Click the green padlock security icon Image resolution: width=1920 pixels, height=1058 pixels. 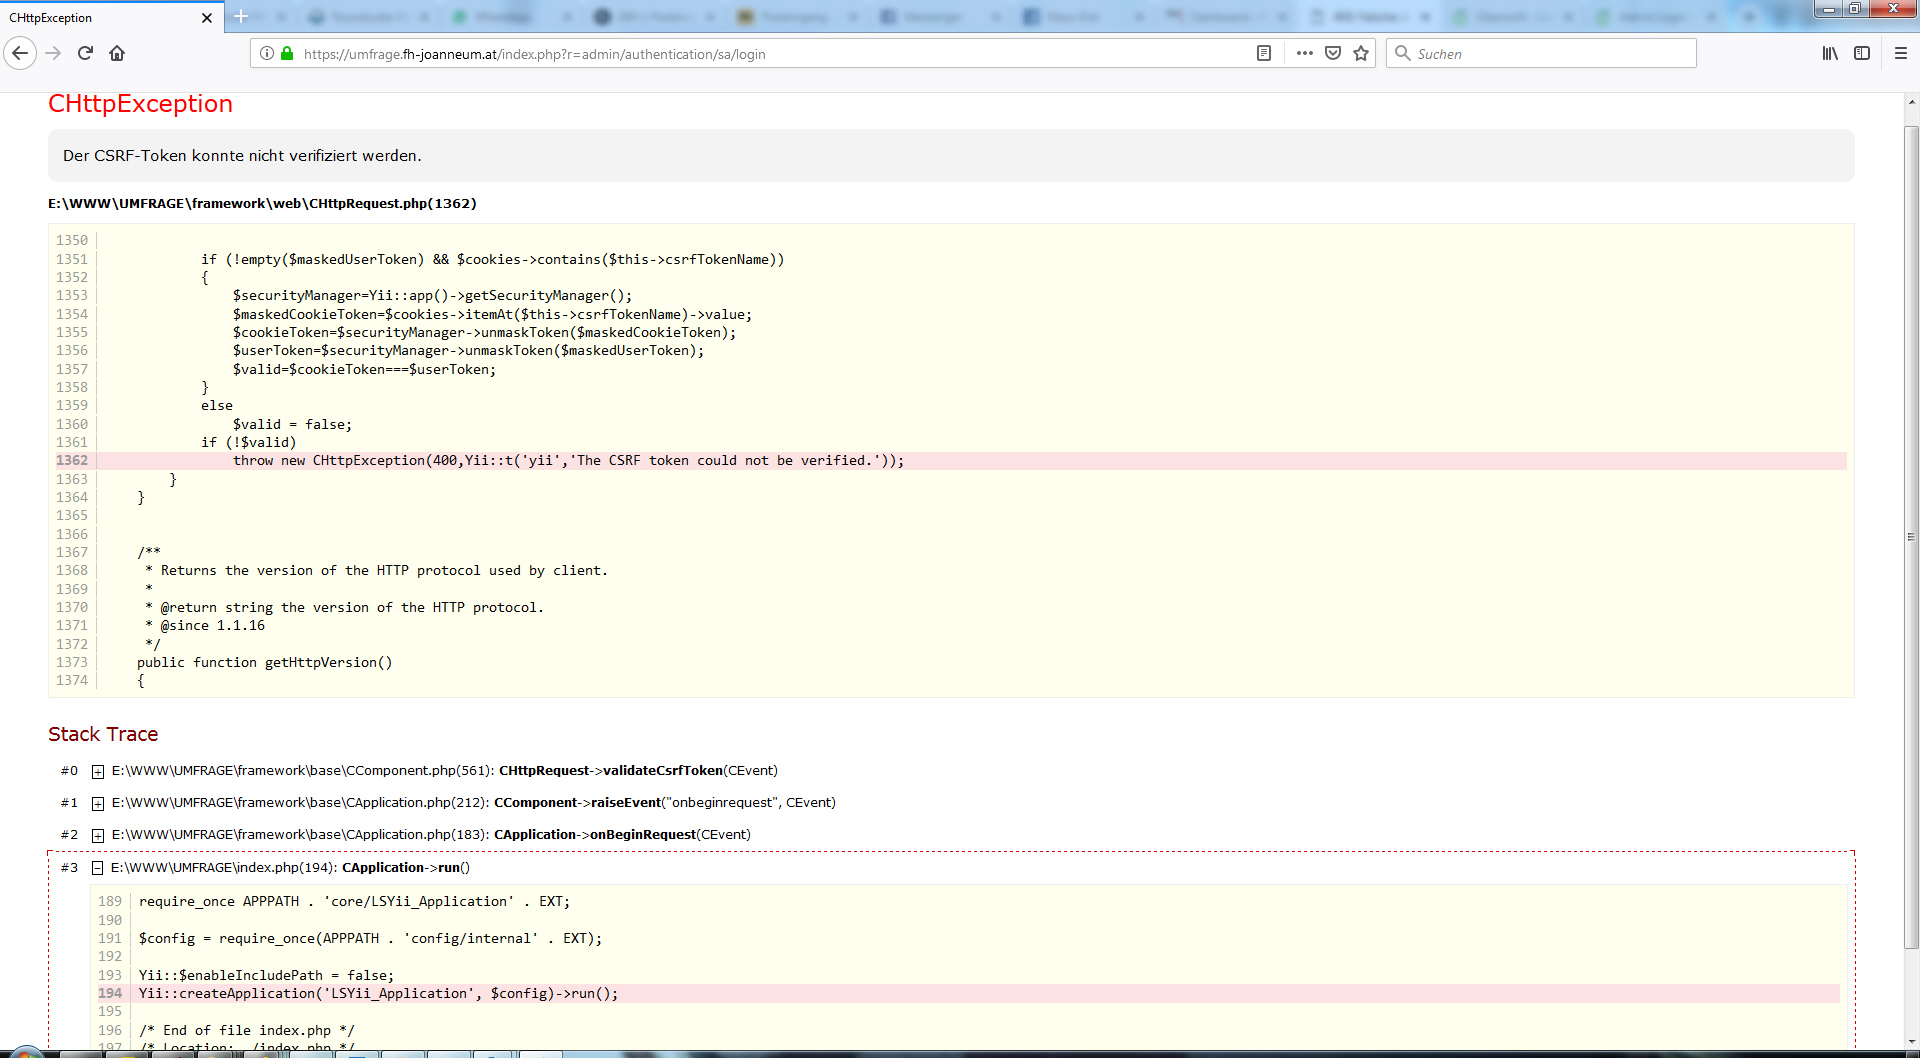[287, 54]
